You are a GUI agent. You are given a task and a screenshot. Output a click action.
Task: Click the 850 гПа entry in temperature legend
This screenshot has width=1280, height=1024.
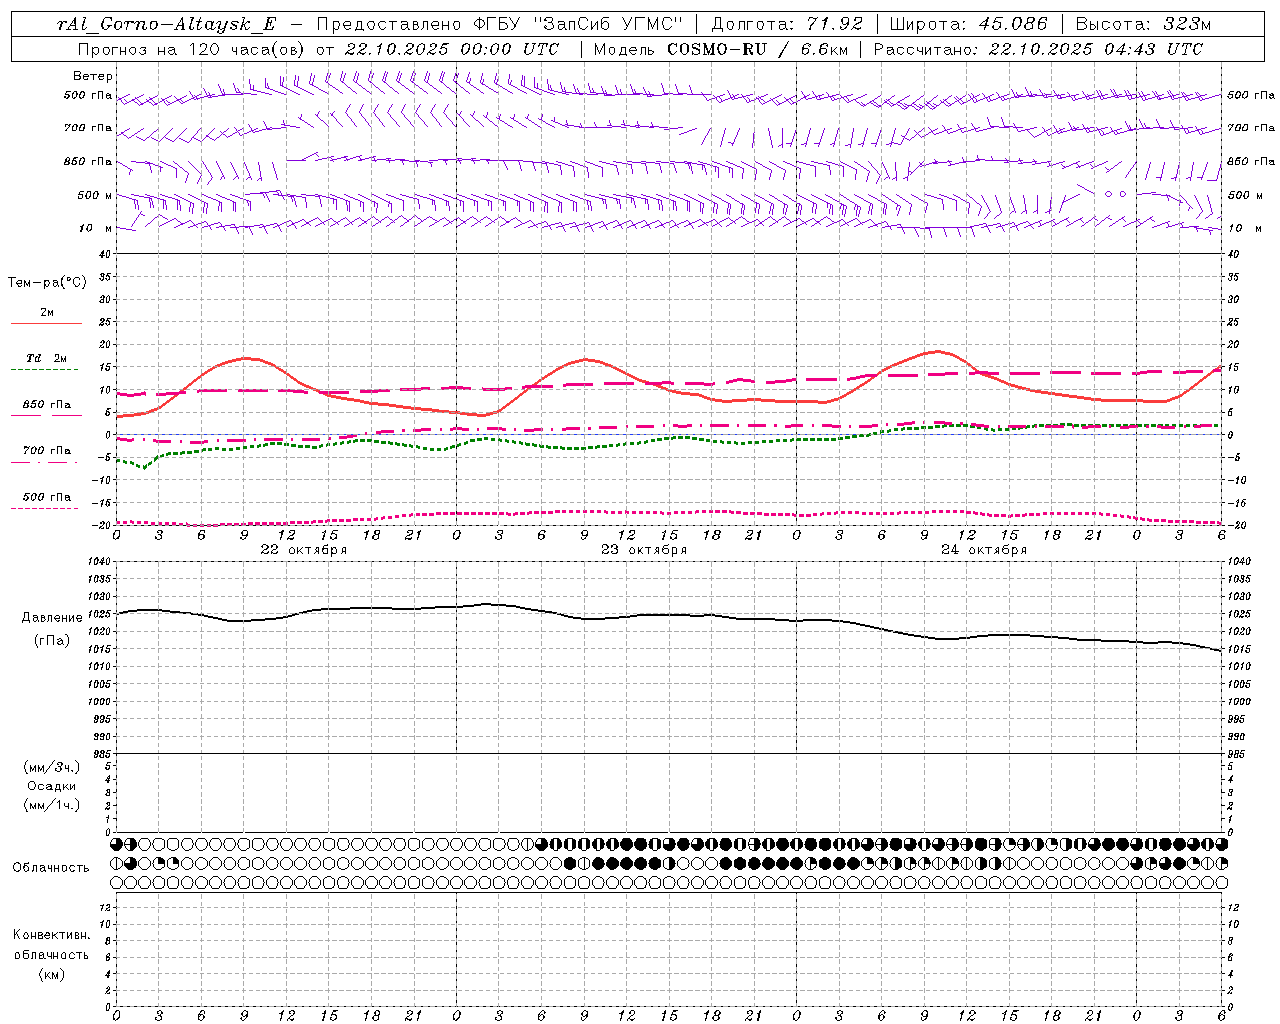coord(47,405)
